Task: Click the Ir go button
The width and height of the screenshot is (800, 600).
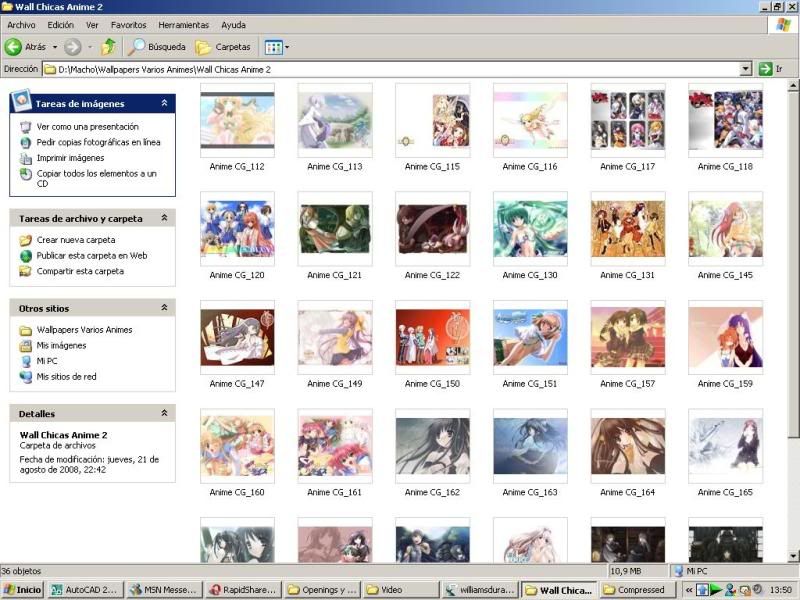Action: tap(770, 68)
